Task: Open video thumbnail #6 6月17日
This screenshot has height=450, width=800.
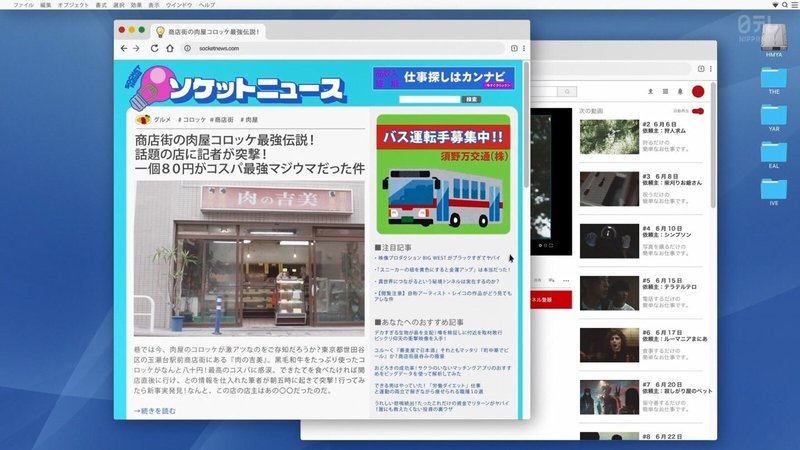Action: (x=609, y=345)
